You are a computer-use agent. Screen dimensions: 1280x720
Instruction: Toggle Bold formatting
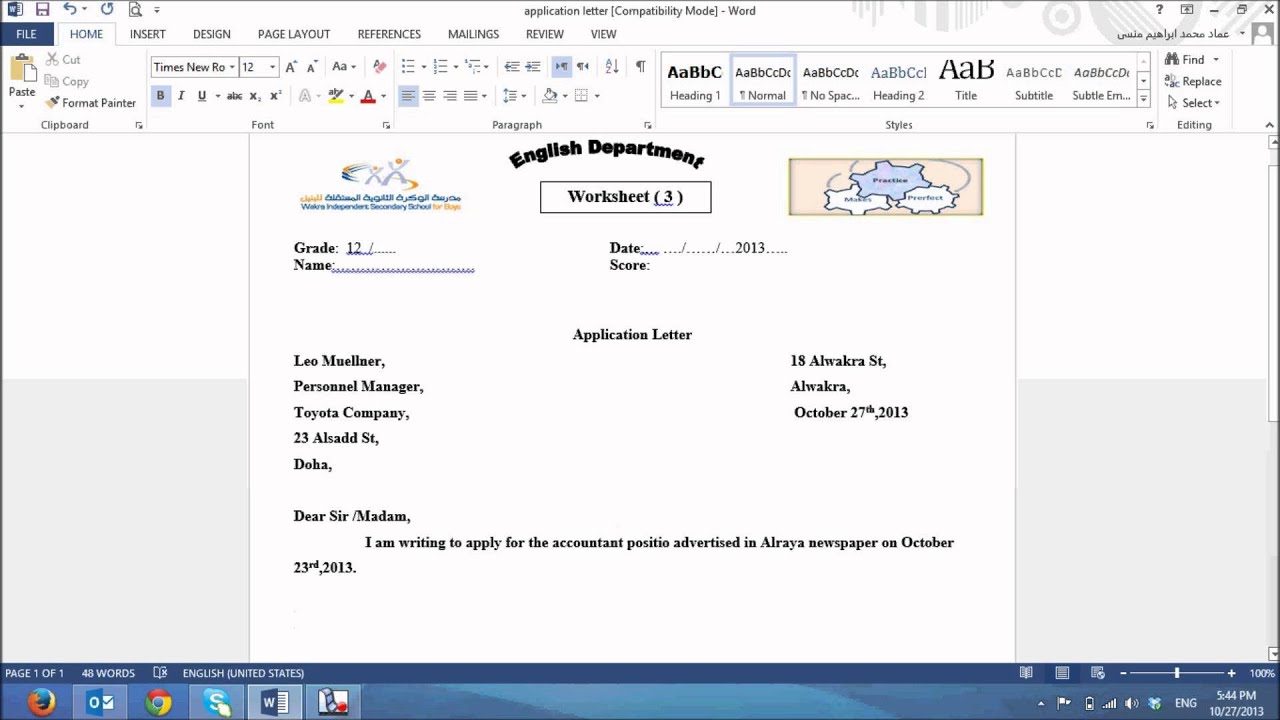[160, 96]
